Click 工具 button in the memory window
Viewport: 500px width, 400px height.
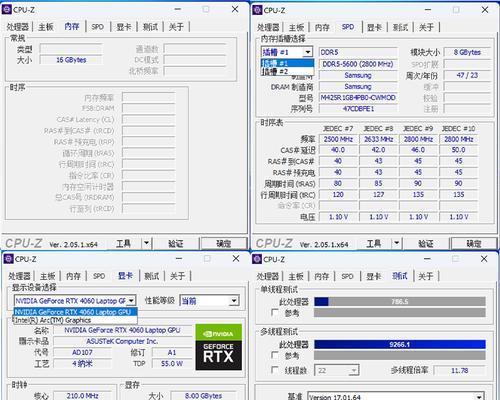point(124,243)
